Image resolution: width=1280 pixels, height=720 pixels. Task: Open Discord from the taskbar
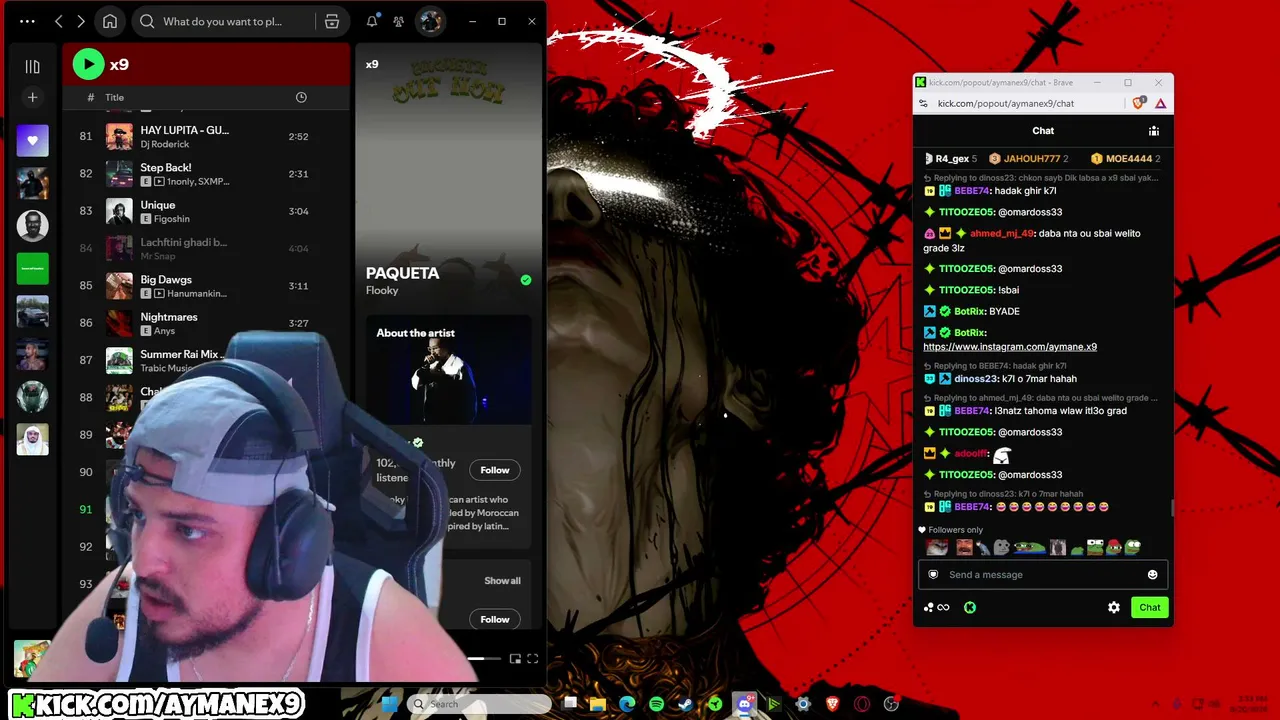(745, 704)
